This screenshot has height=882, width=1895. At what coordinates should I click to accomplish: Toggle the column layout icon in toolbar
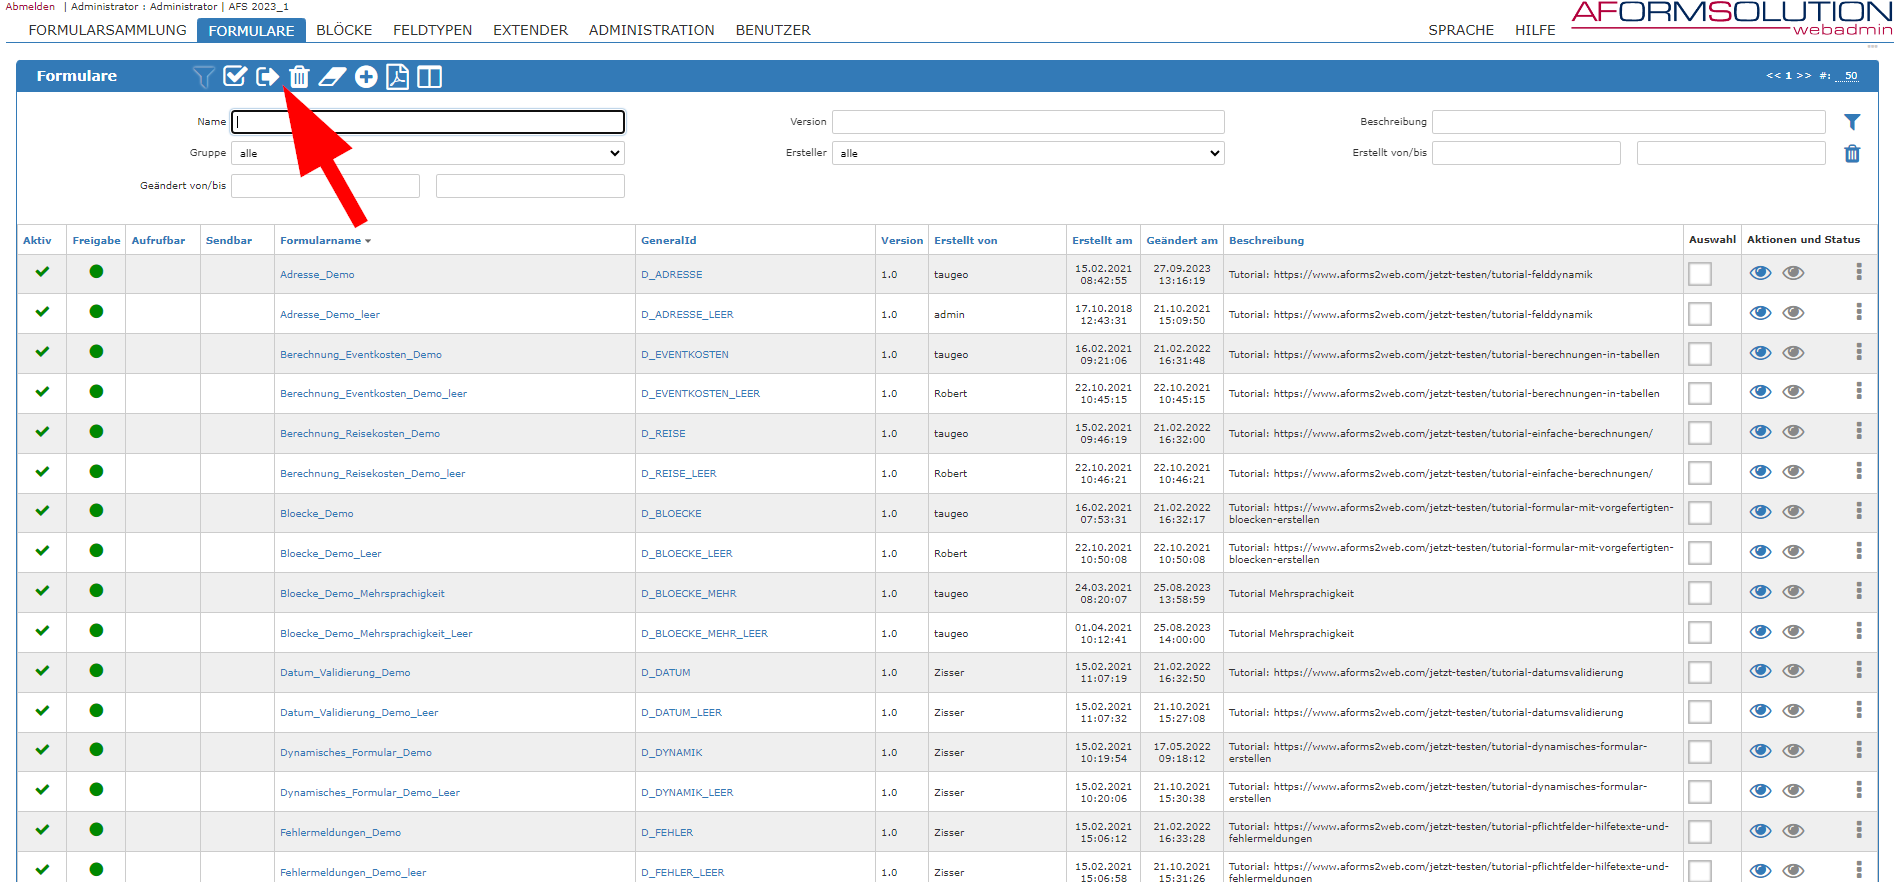(x=429, y=77)
